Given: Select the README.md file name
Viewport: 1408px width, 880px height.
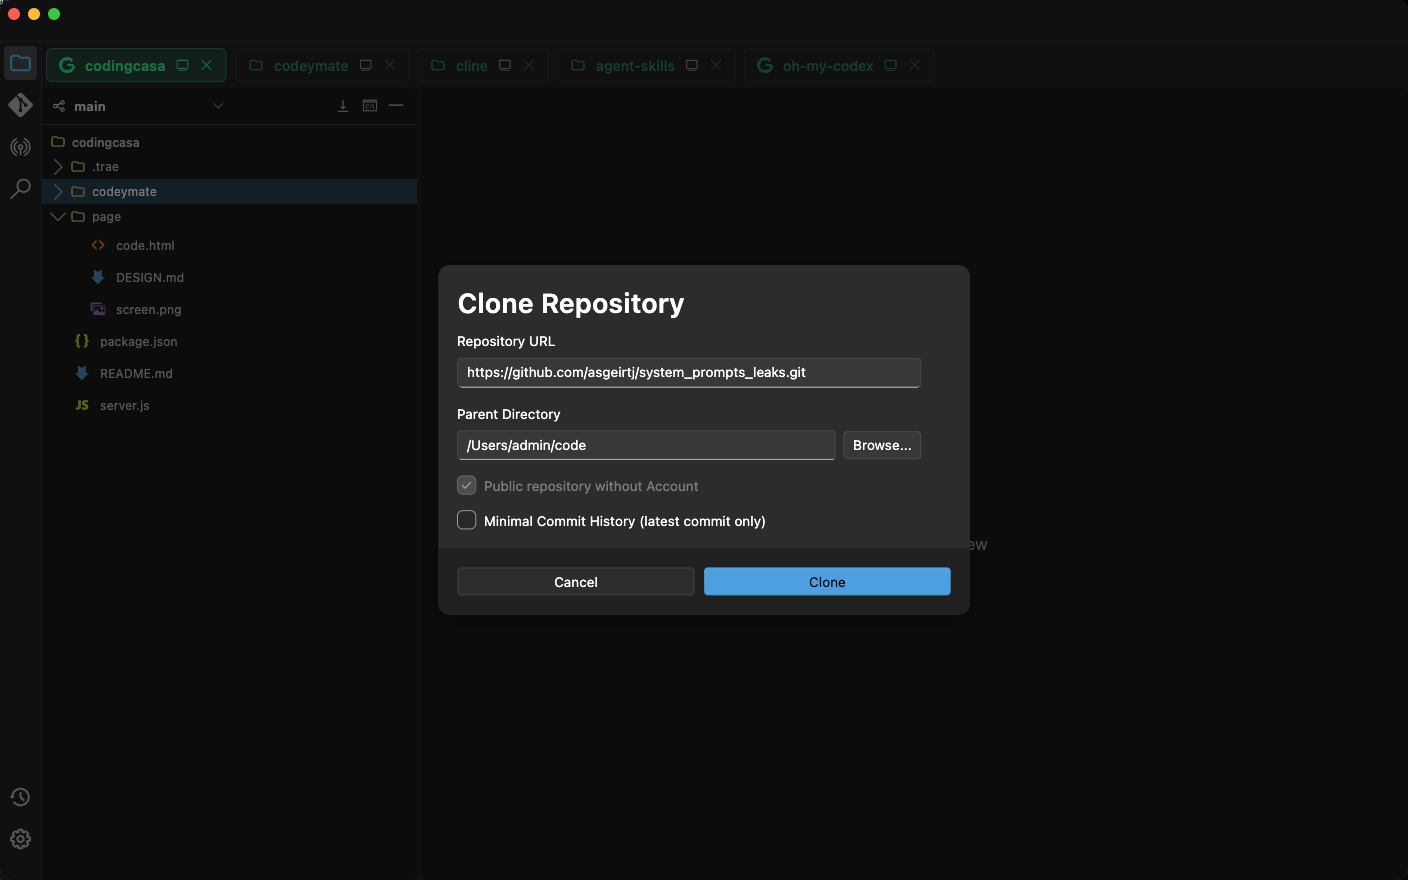Looking at the screenshot, I should pyautogui.click(x=136, y=374).
